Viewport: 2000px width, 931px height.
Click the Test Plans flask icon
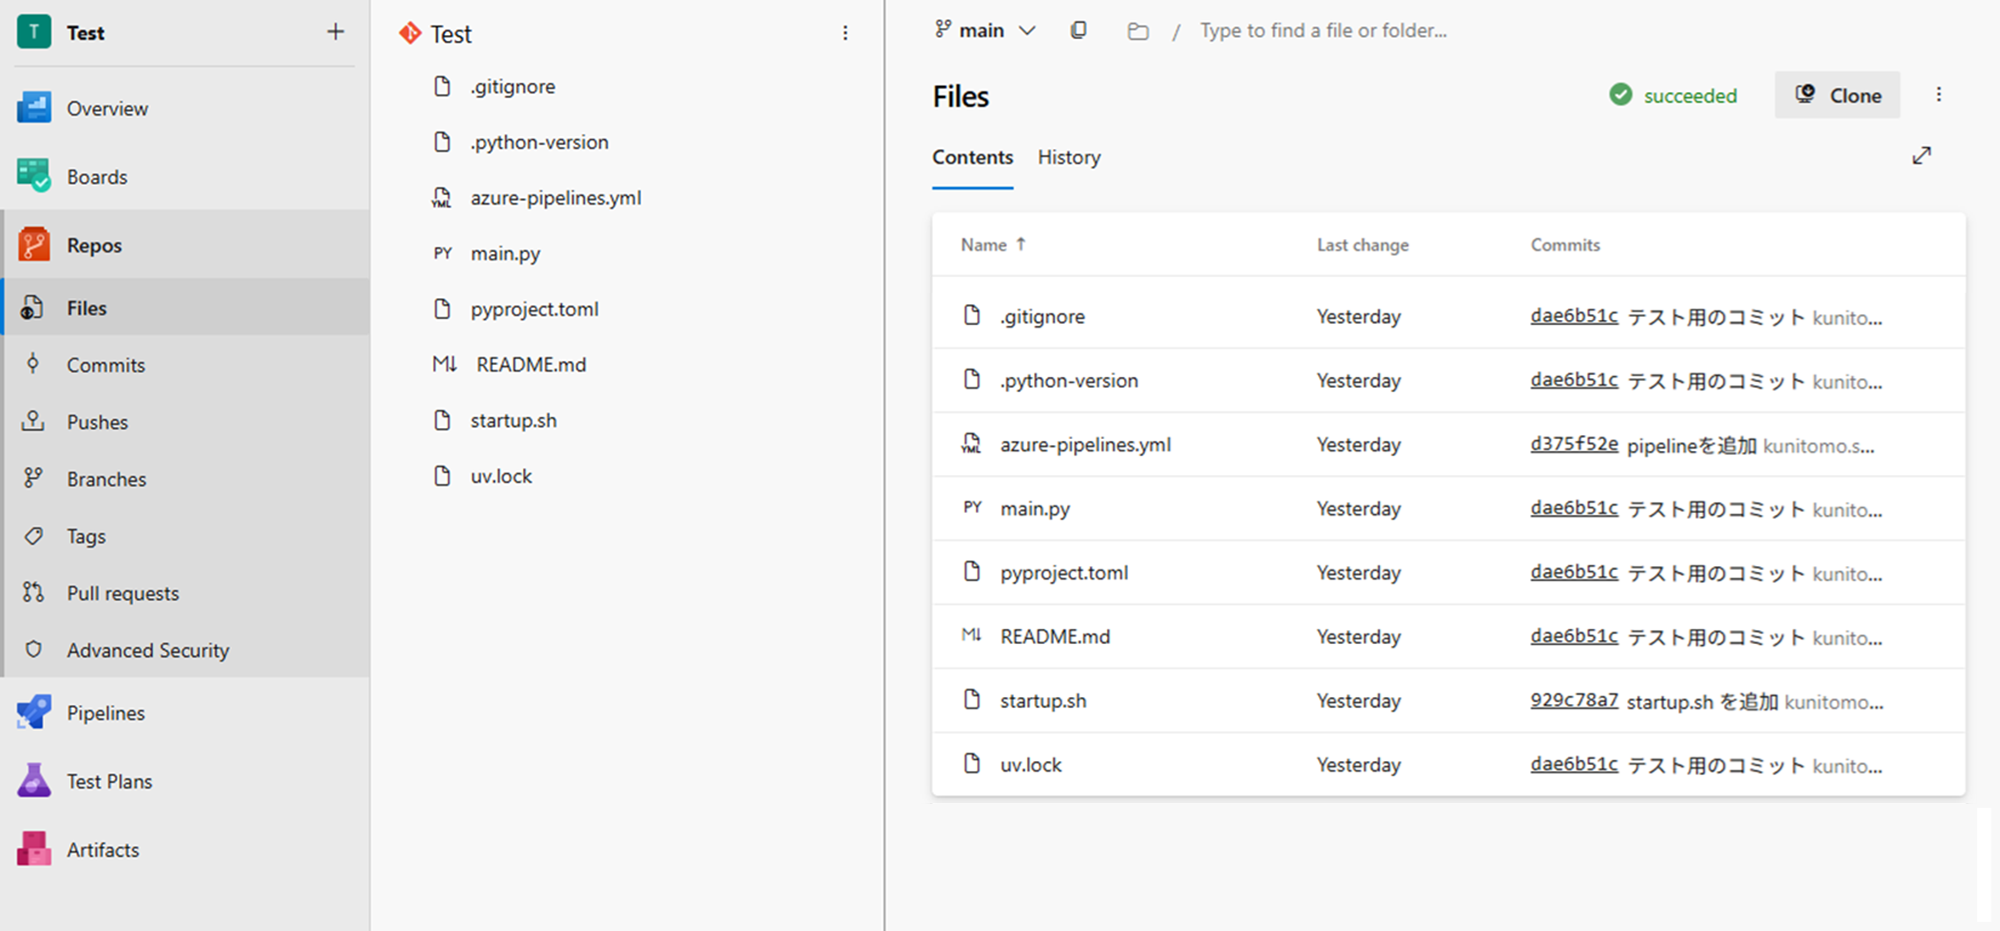tap(34, 781)
